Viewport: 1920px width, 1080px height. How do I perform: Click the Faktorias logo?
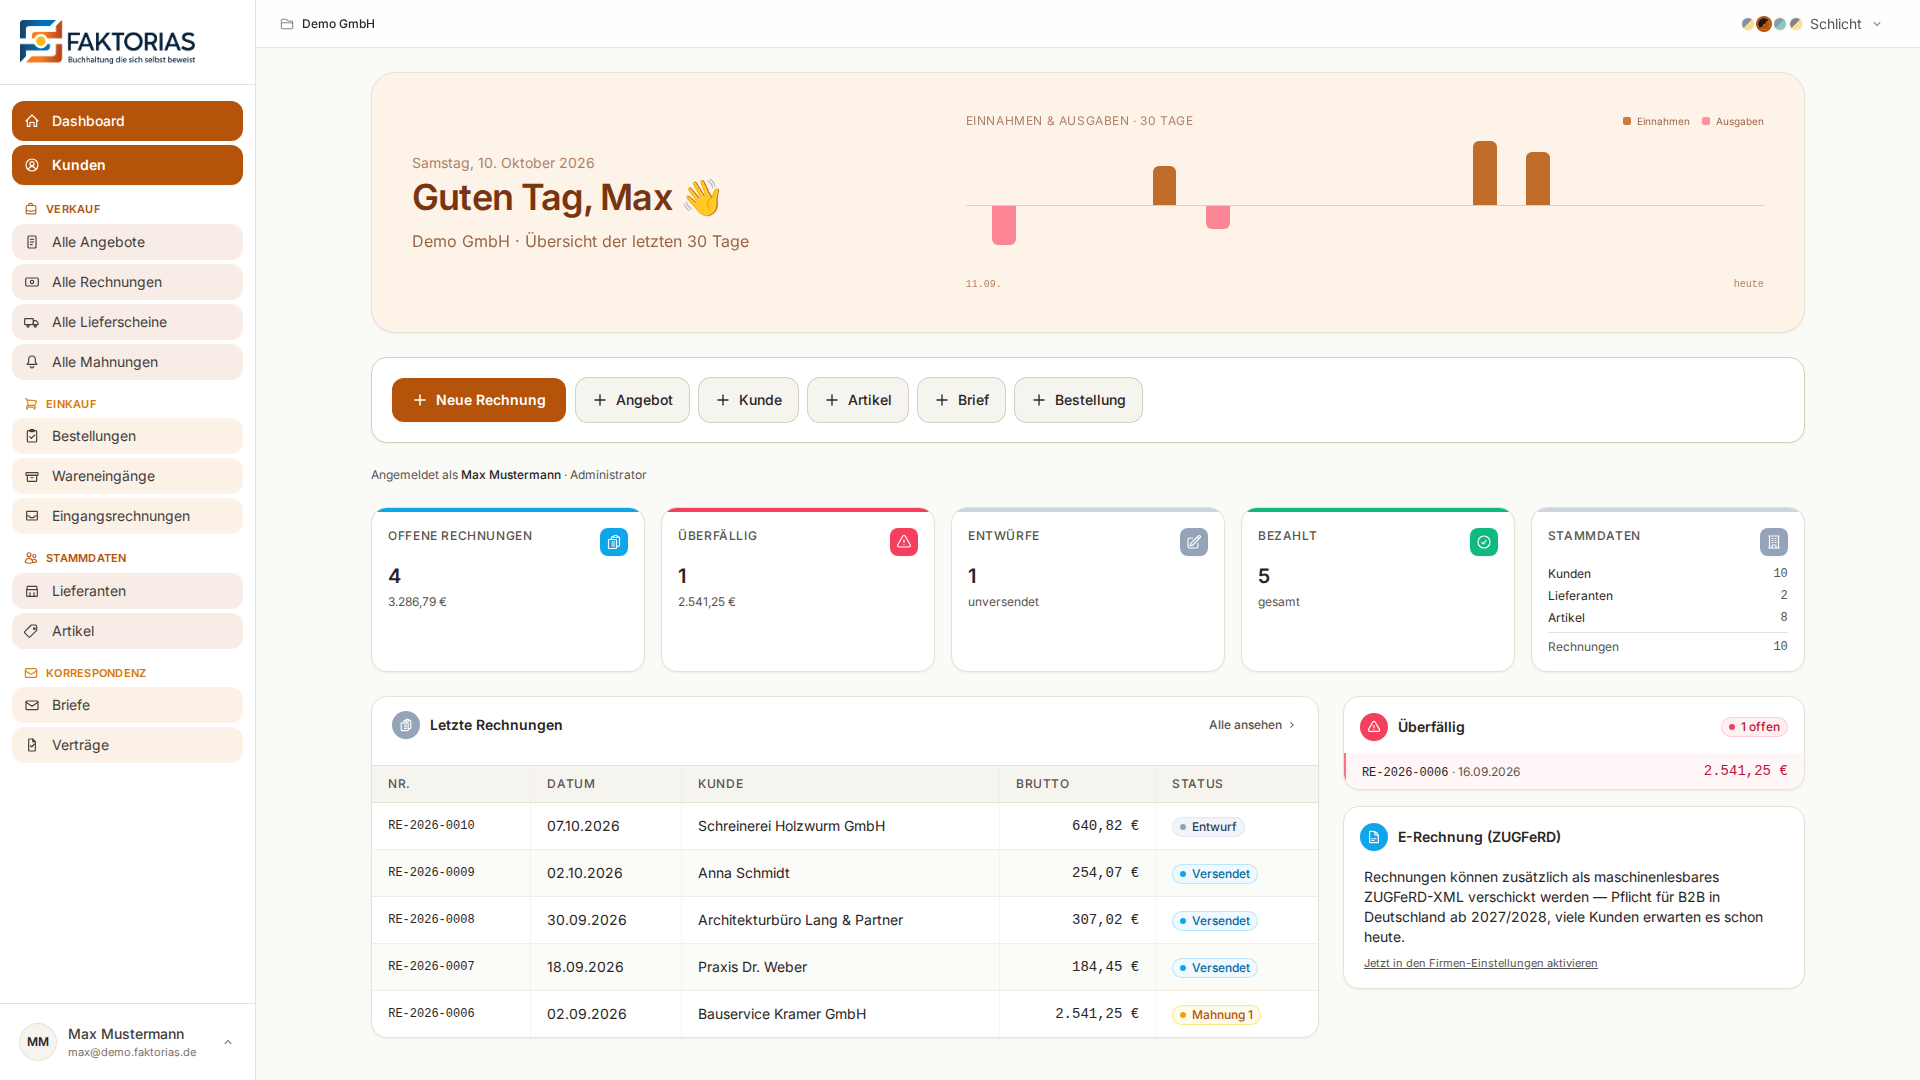108,42
